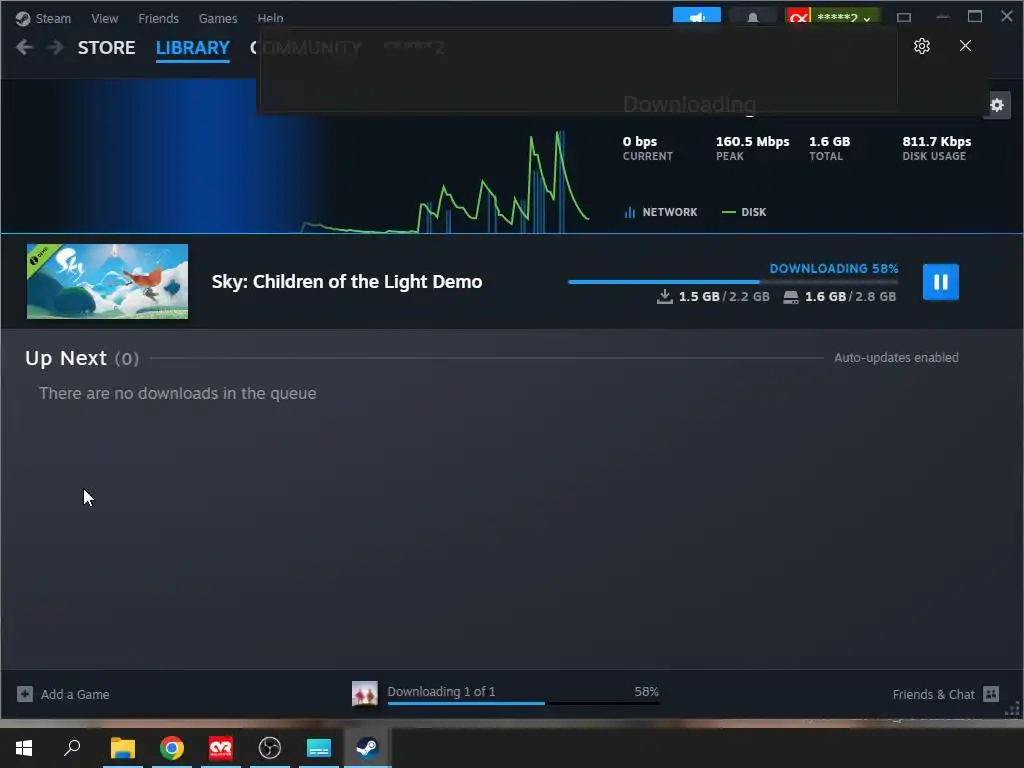1024x768 pixels.
Task: Click Add a Game
Action: (75, 694)
